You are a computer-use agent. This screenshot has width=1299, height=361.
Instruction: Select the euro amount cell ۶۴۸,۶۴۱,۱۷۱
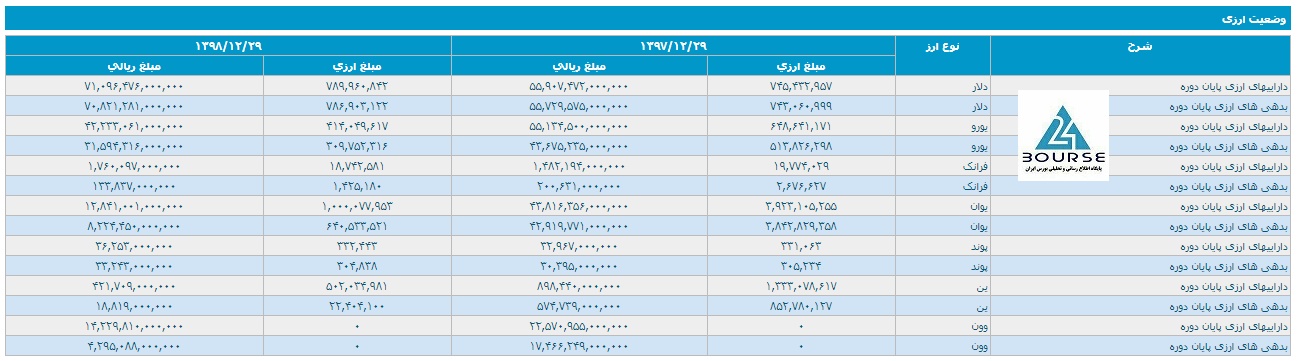click(x=801, y=126)
